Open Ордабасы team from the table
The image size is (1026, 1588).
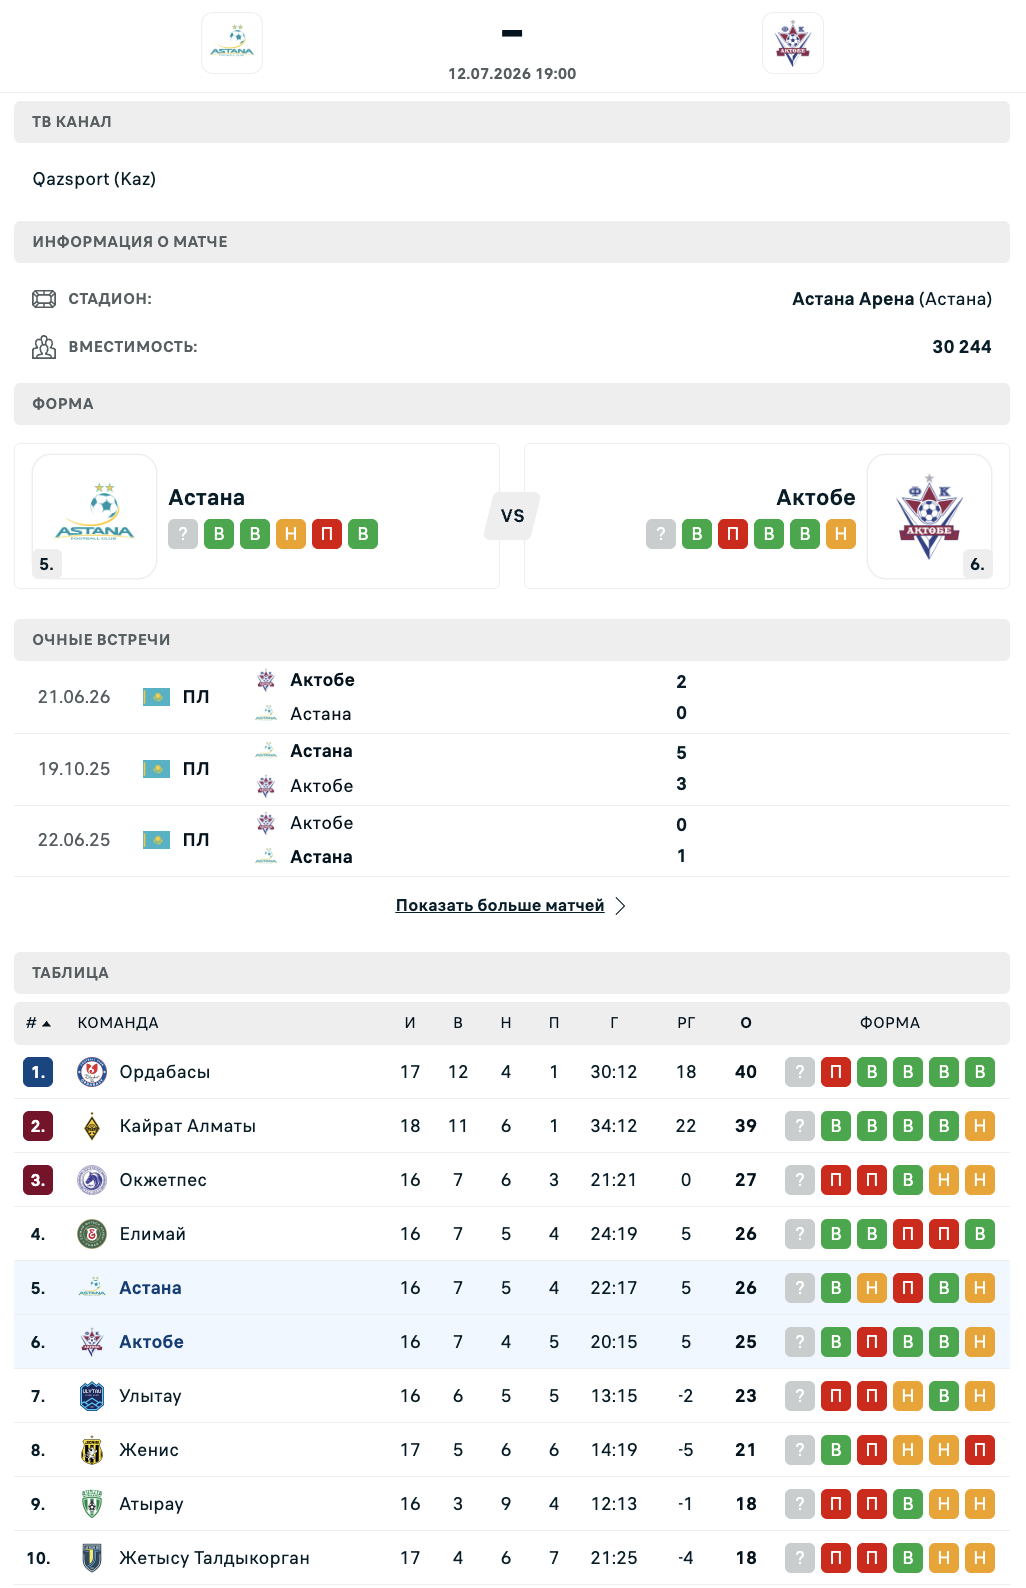(x=165, y=1072)
